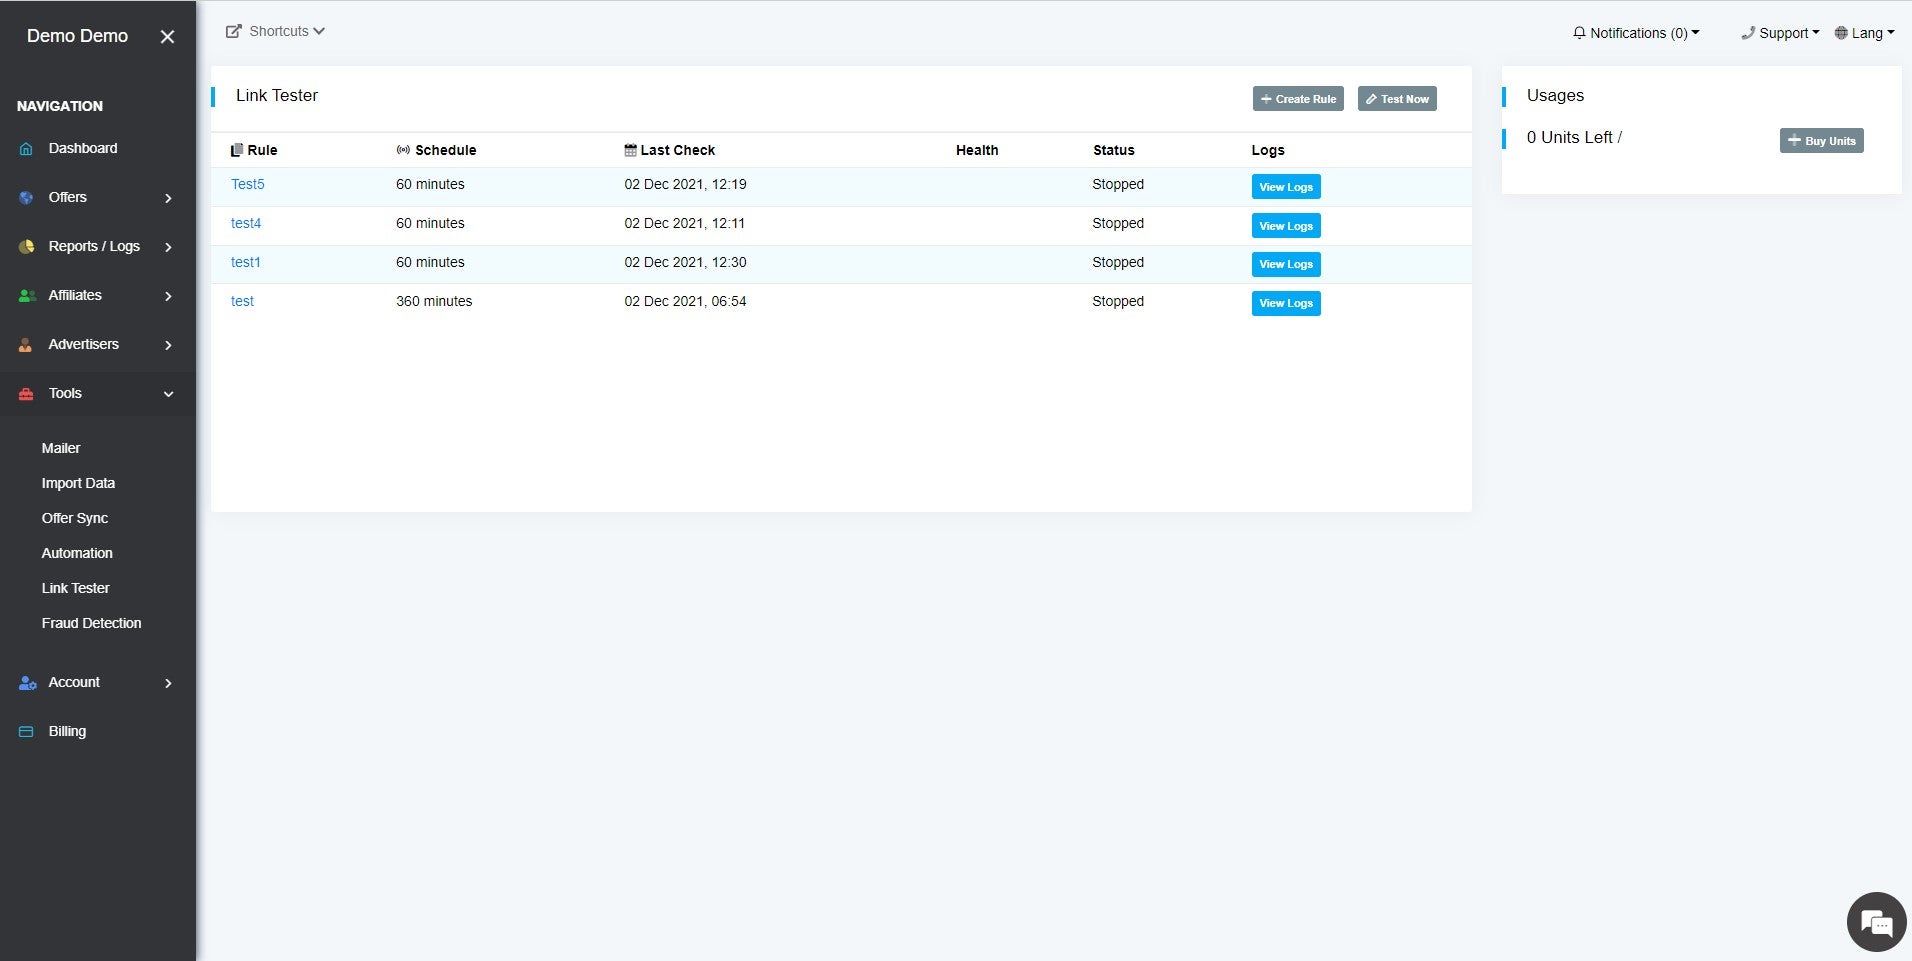This screenshot has height=961, width=1912.
Task: Open Fraud Detection under Tools
Action: 92,623
